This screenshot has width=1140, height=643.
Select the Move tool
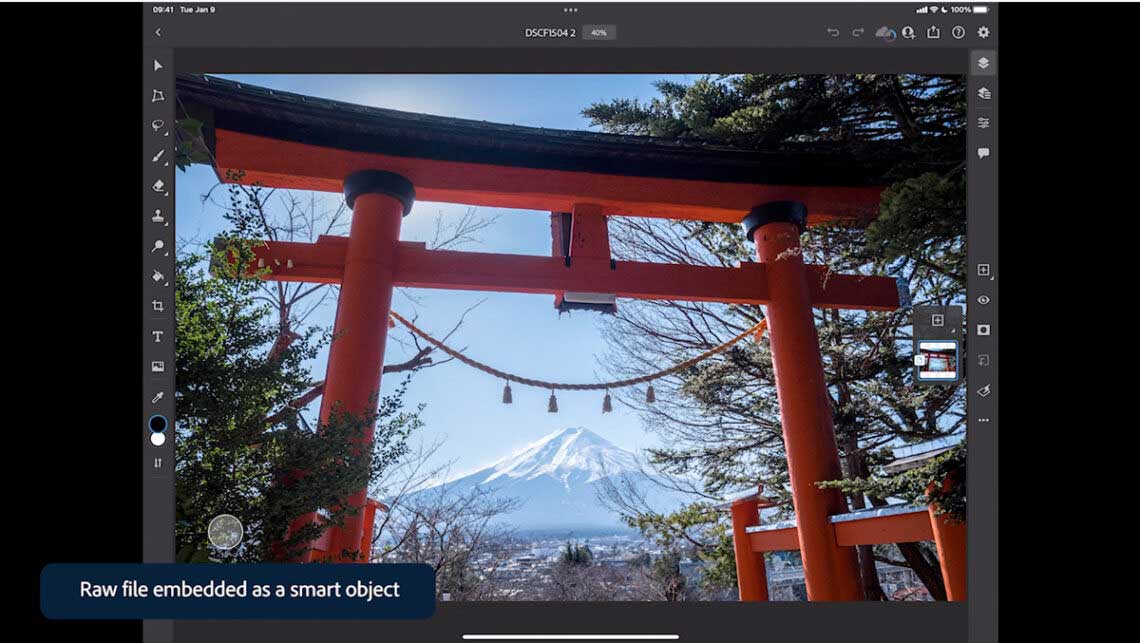pyautogui.click(x=158, y=65)
